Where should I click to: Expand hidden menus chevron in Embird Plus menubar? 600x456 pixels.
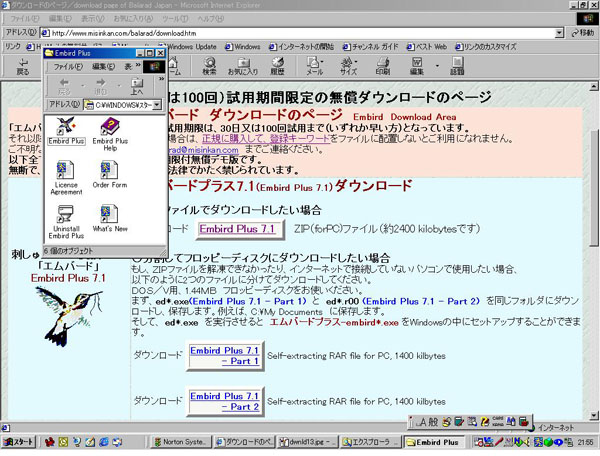[138, 65]
